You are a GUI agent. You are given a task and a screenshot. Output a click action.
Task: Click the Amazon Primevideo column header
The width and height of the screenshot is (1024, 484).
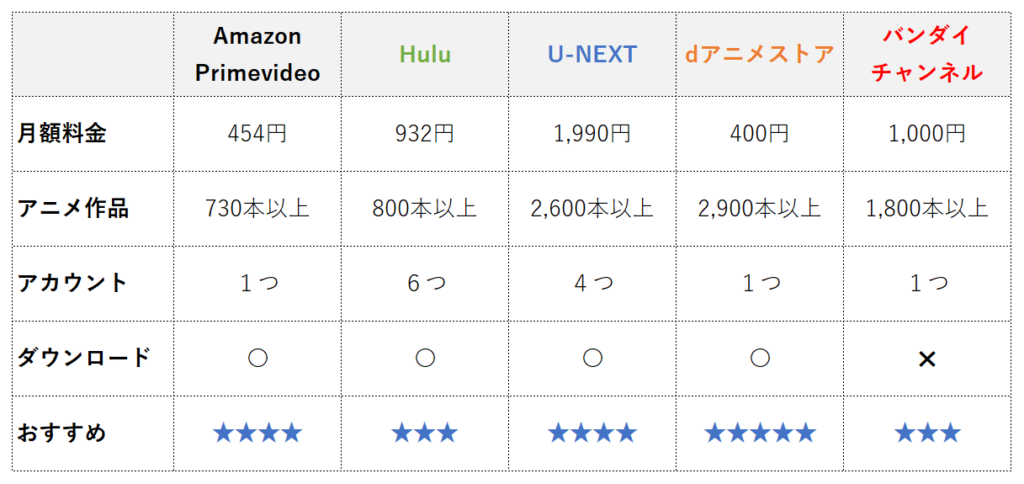pos(257,54)
